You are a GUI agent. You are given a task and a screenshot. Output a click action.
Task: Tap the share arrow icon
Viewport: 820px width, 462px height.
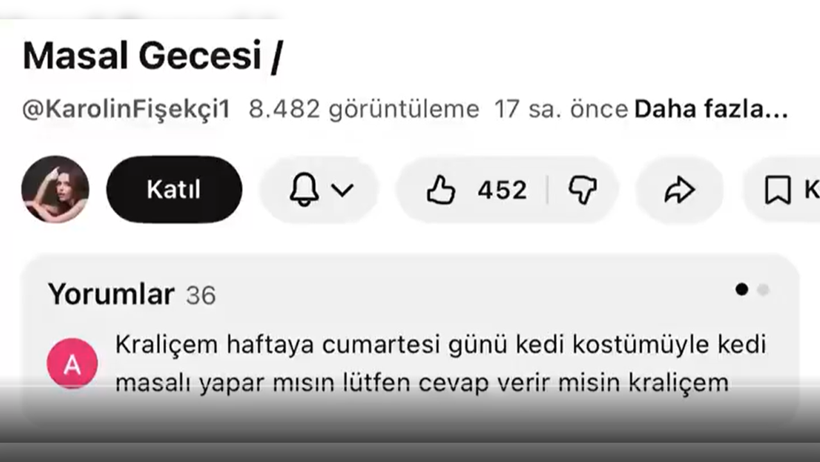point(679,190)
